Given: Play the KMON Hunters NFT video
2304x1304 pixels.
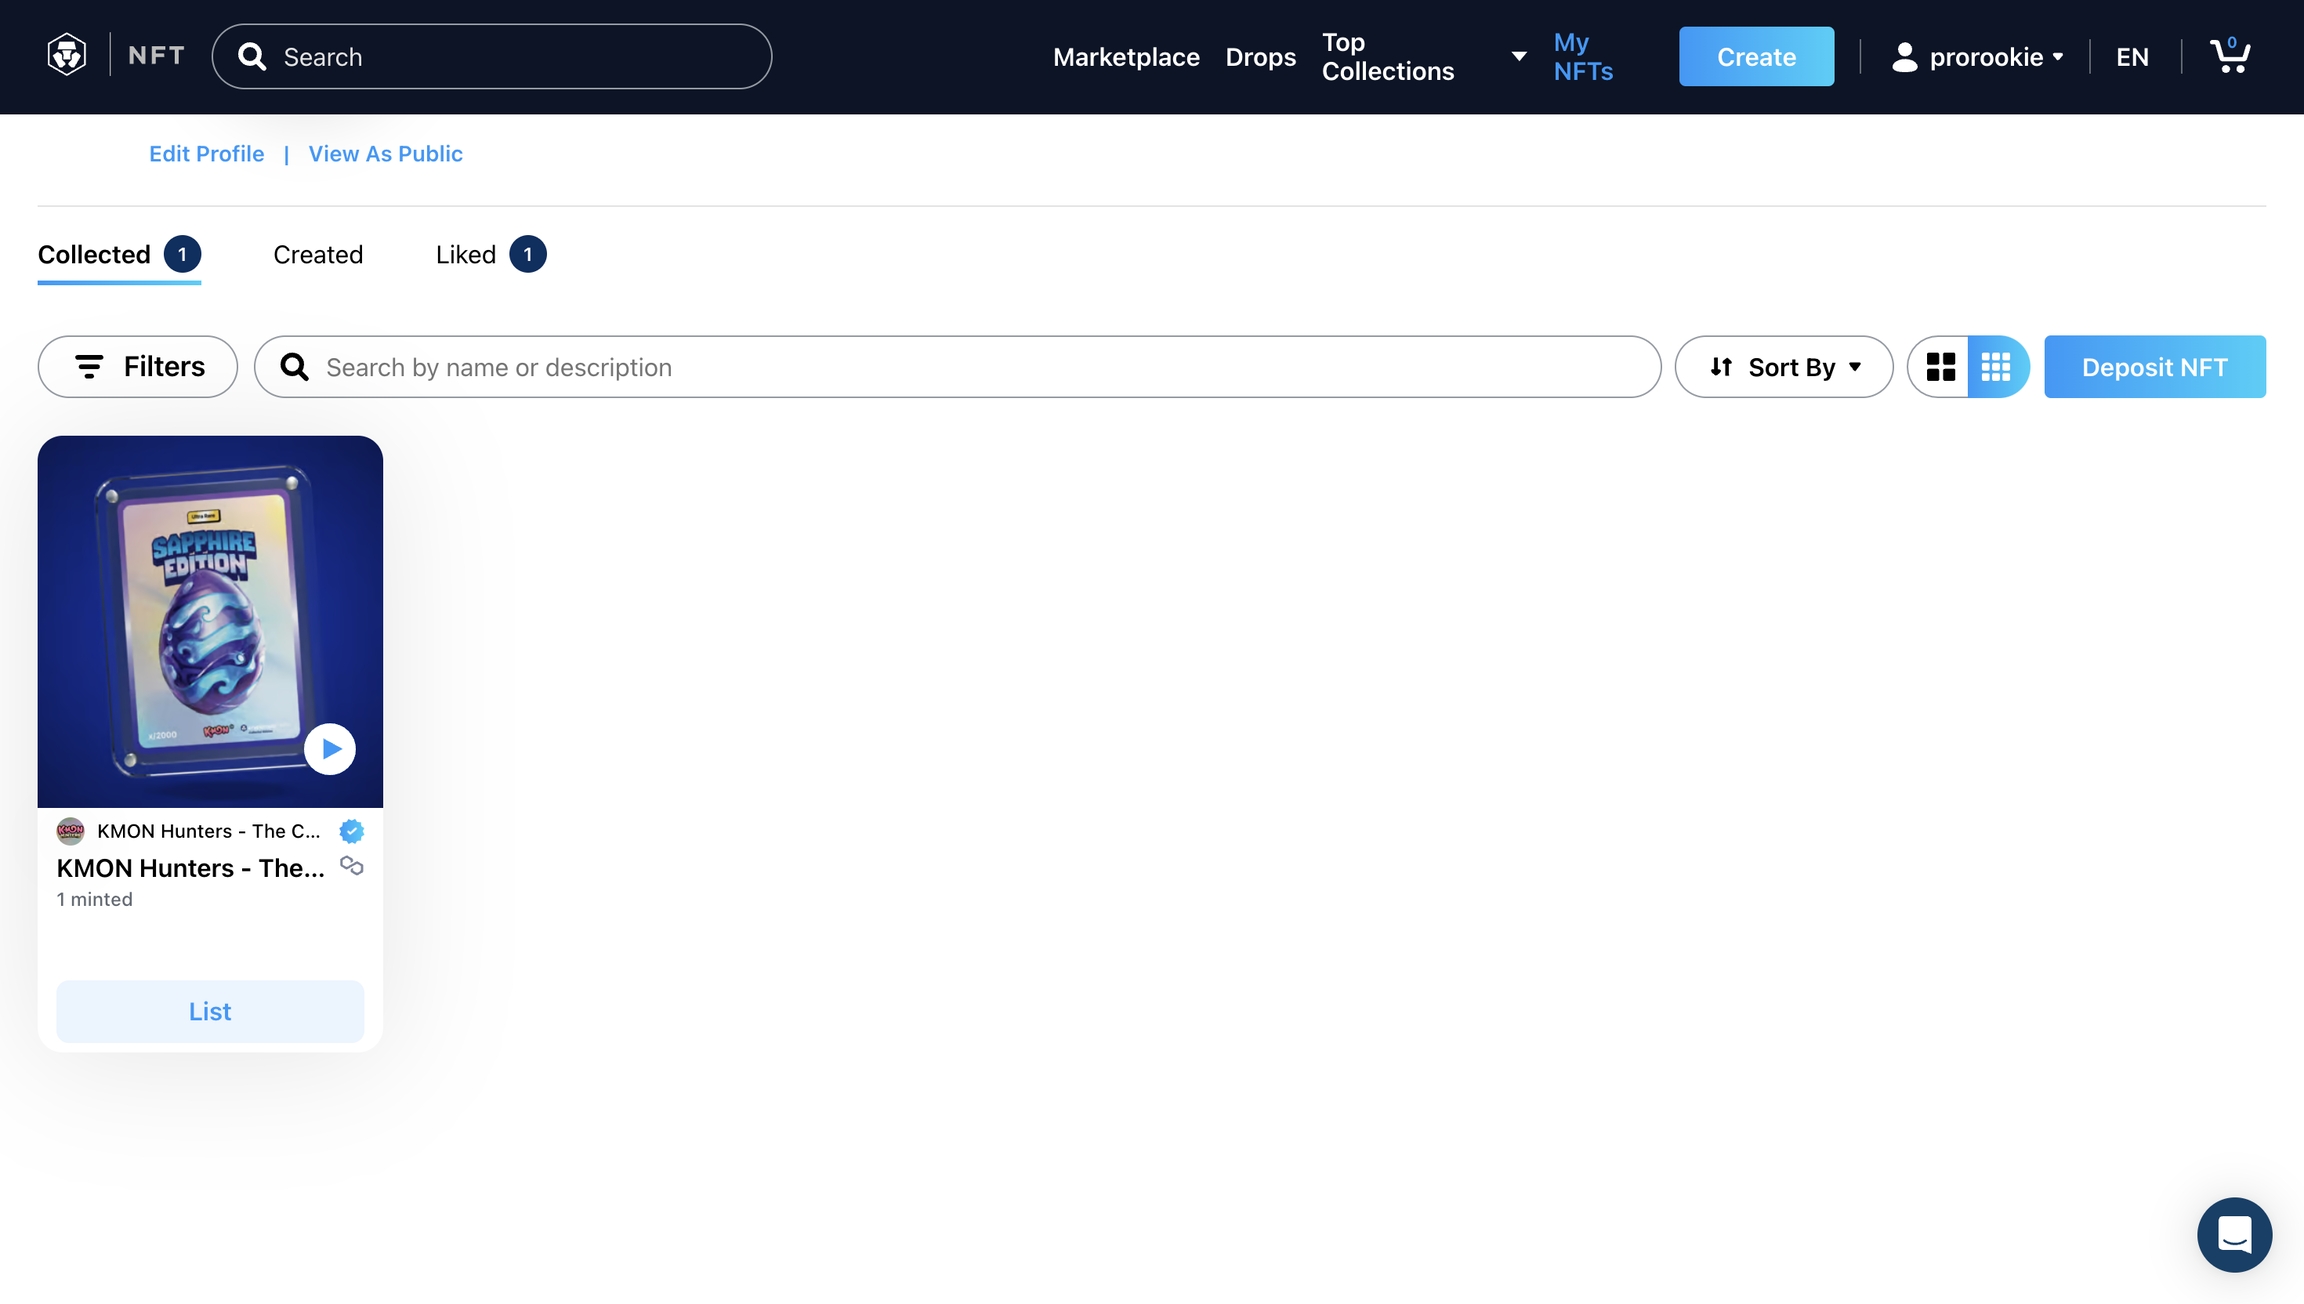Looking at the screenshot, I should tap(330, 749).
